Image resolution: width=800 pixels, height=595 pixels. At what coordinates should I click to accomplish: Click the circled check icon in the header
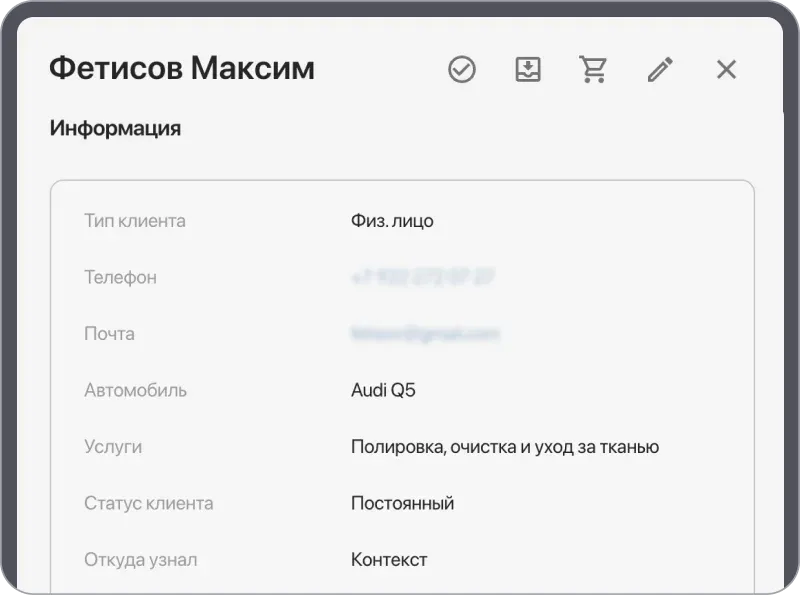click(x=462, y=69)
